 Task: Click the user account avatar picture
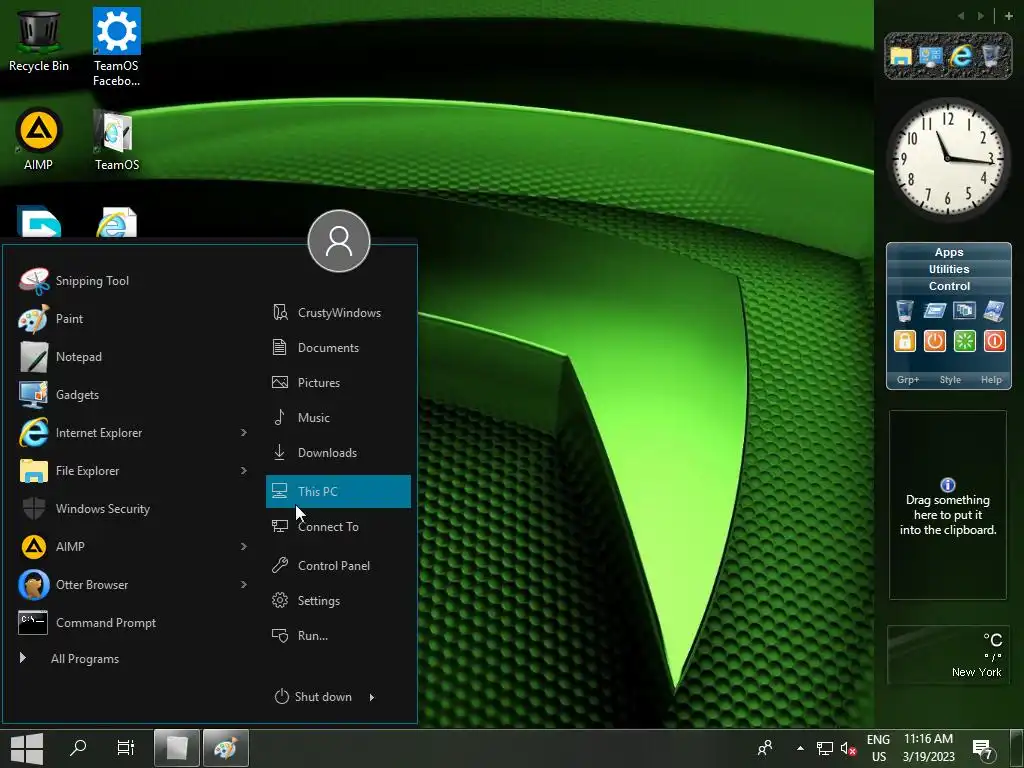(339, 241)
